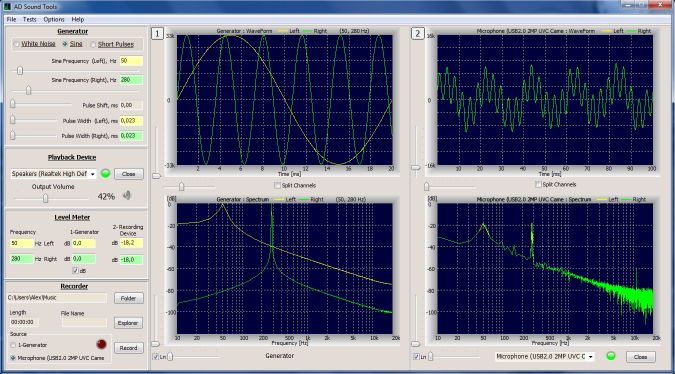Click the speaker mute icon beside 42%
The height and width of the screenshot is (374, 675).
pos(127,195)
